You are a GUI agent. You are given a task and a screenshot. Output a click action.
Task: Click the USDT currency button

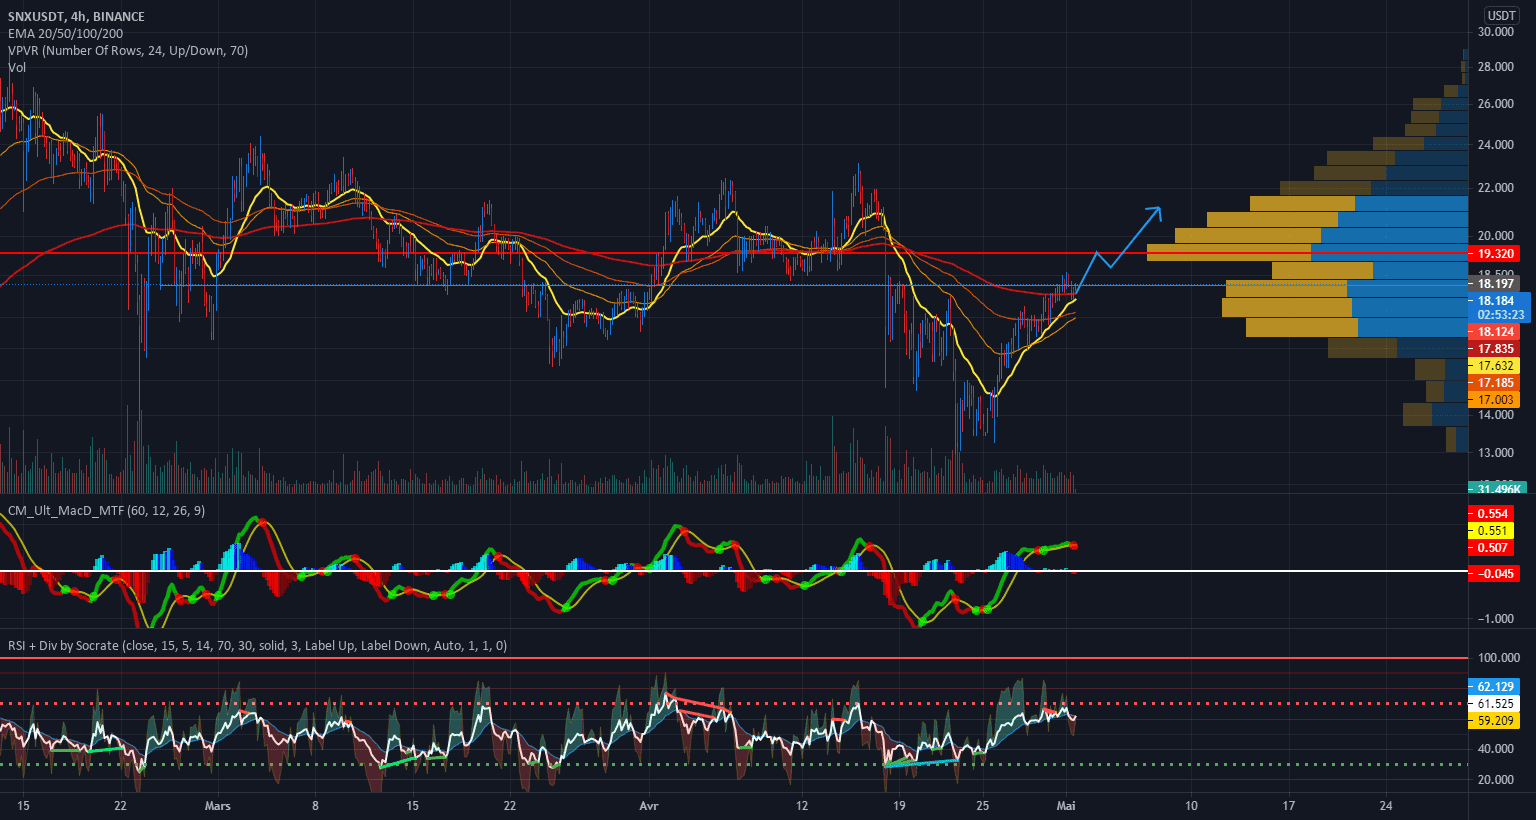[x=1501, y=15]
